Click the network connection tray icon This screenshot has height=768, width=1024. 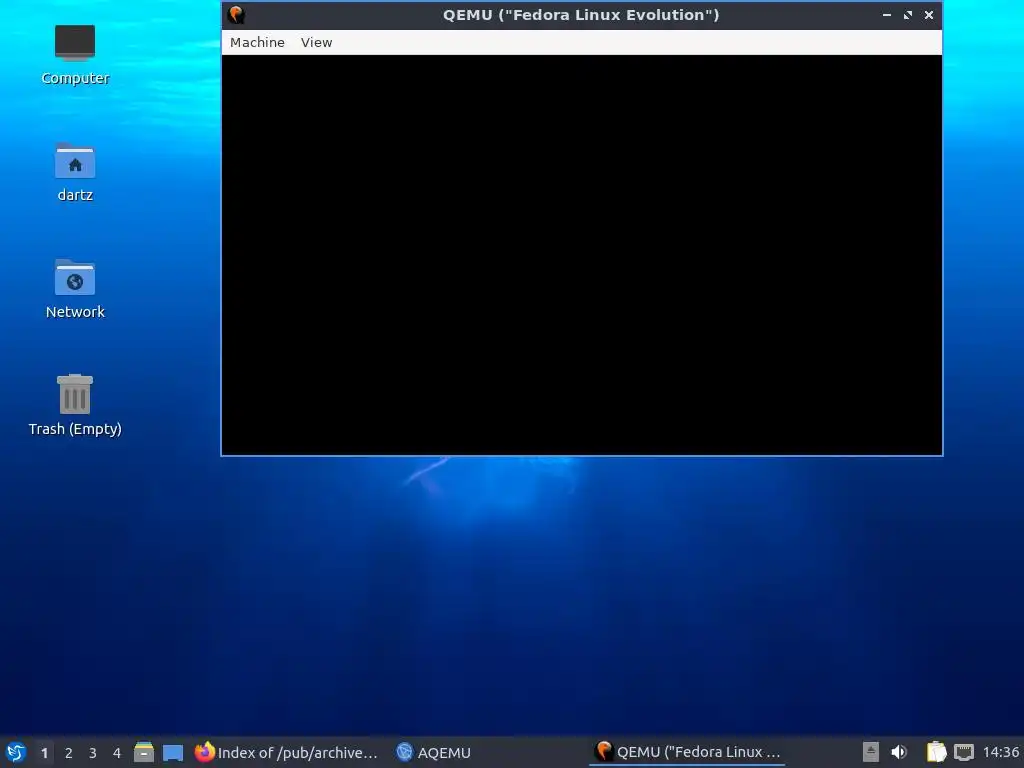tap(964, 752)
